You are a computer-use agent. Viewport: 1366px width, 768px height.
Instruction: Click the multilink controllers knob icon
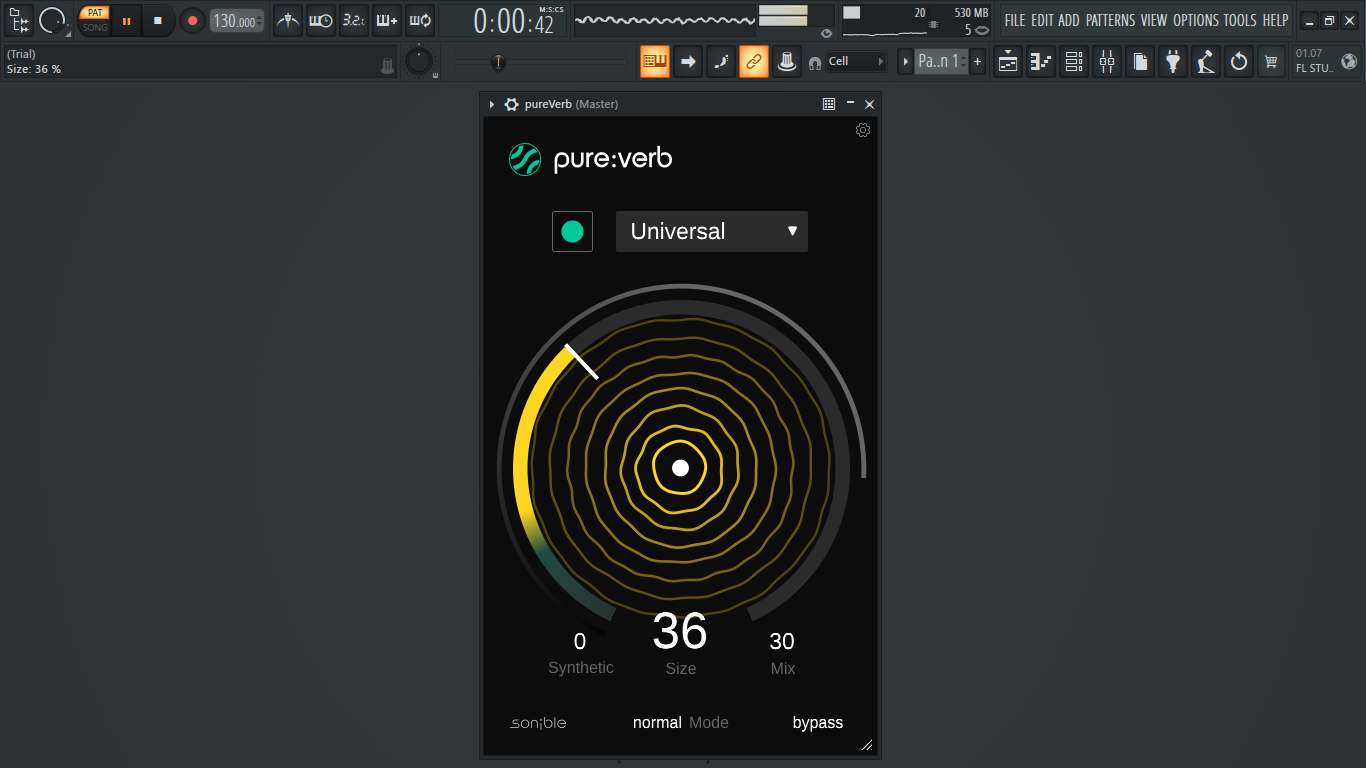pos(787,61)
